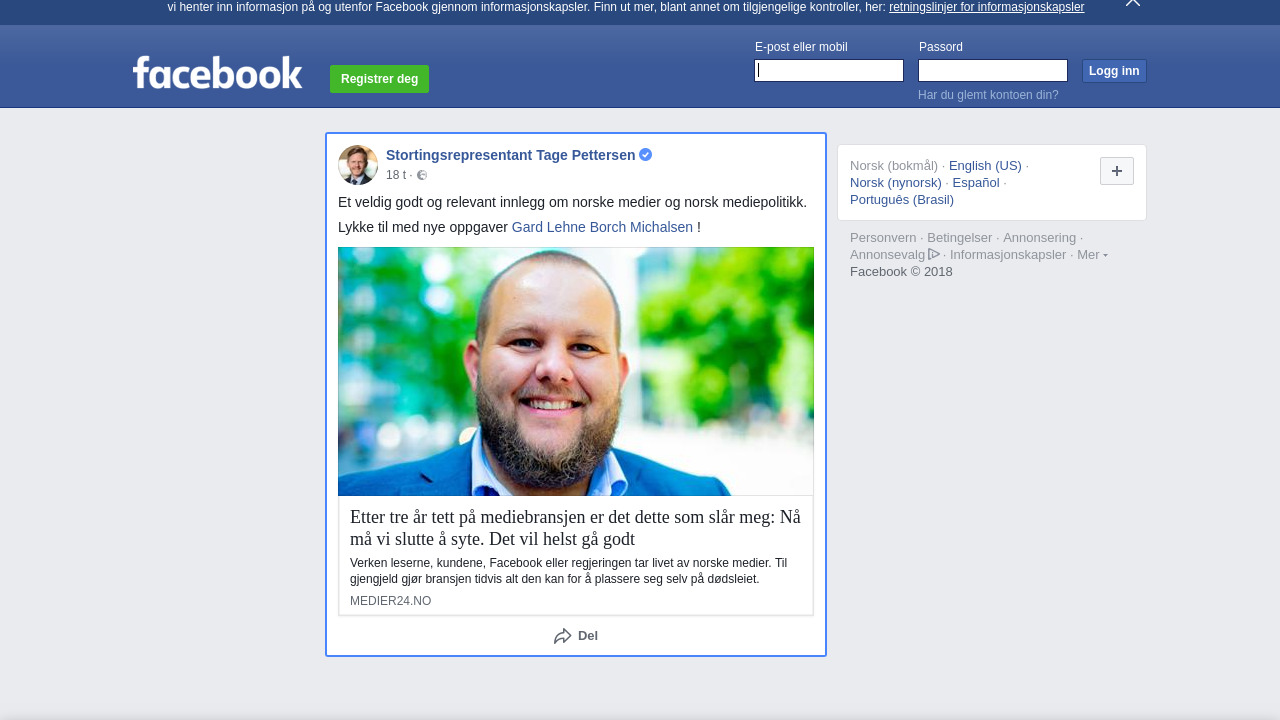Switch language to English (US)
Viewport: 1280px width, 720px height.
click(x=985, y=165)
